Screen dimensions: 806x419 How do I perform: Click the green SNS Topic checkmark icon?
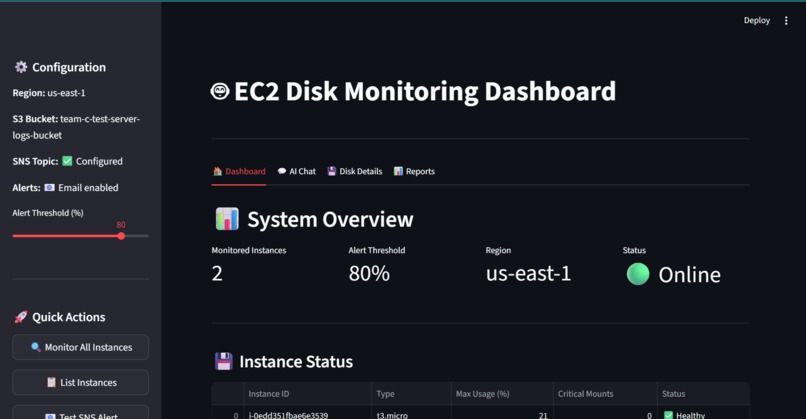point(67,161)
